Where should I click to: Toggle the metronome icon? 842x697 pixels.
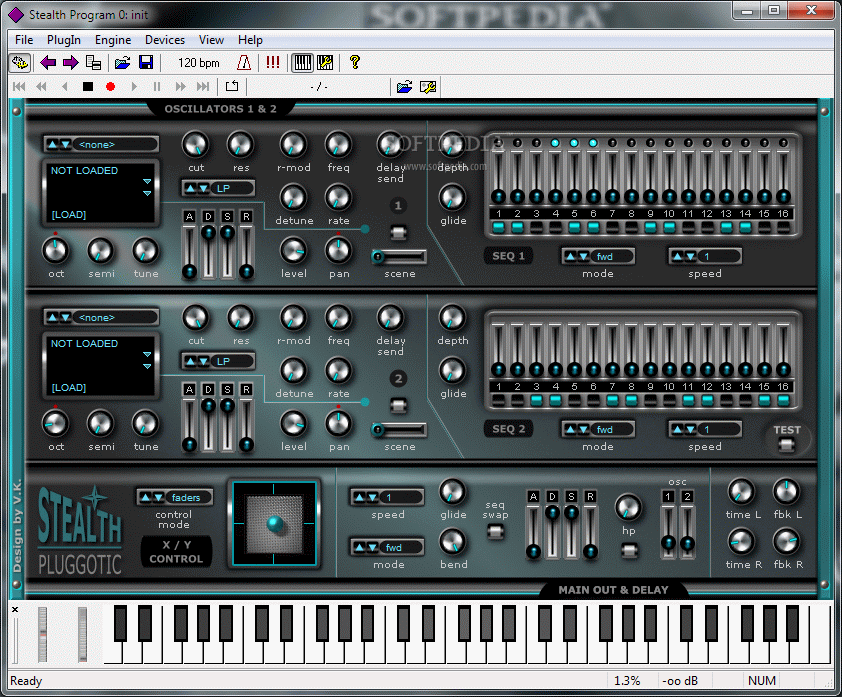244,63
